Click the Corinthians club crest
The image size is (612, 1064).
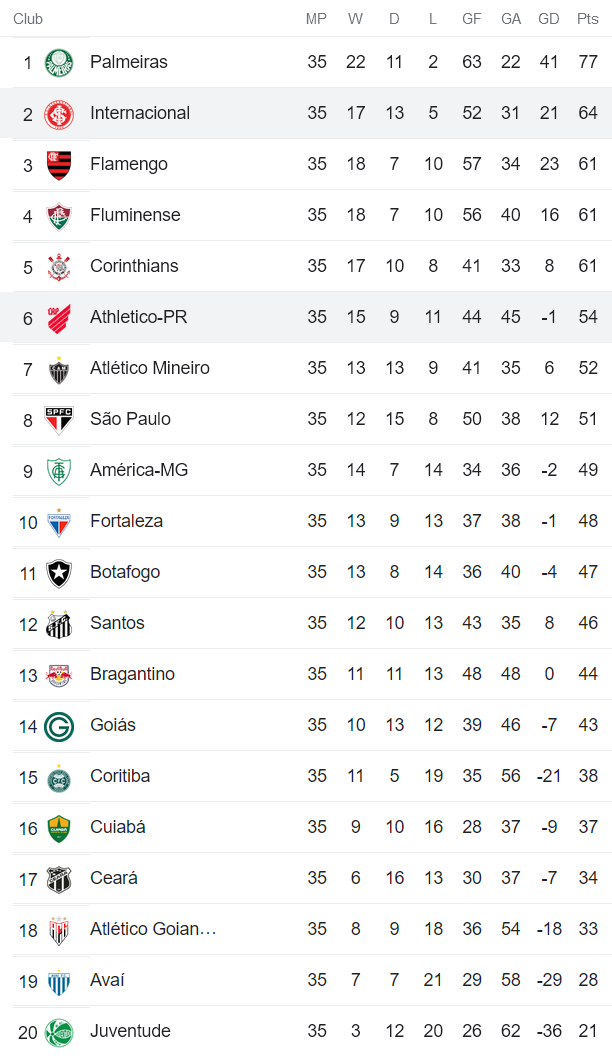point(59,267)
